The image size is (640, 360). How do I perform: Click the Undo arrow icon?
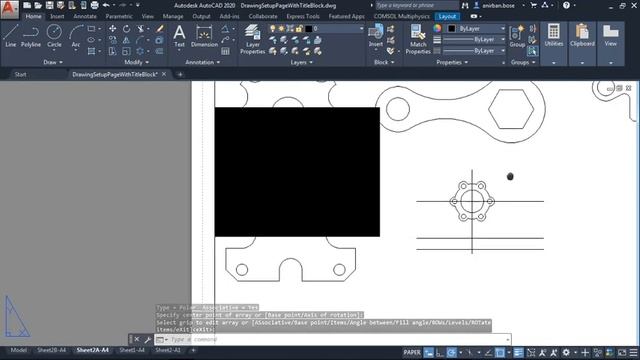[106, 5]
